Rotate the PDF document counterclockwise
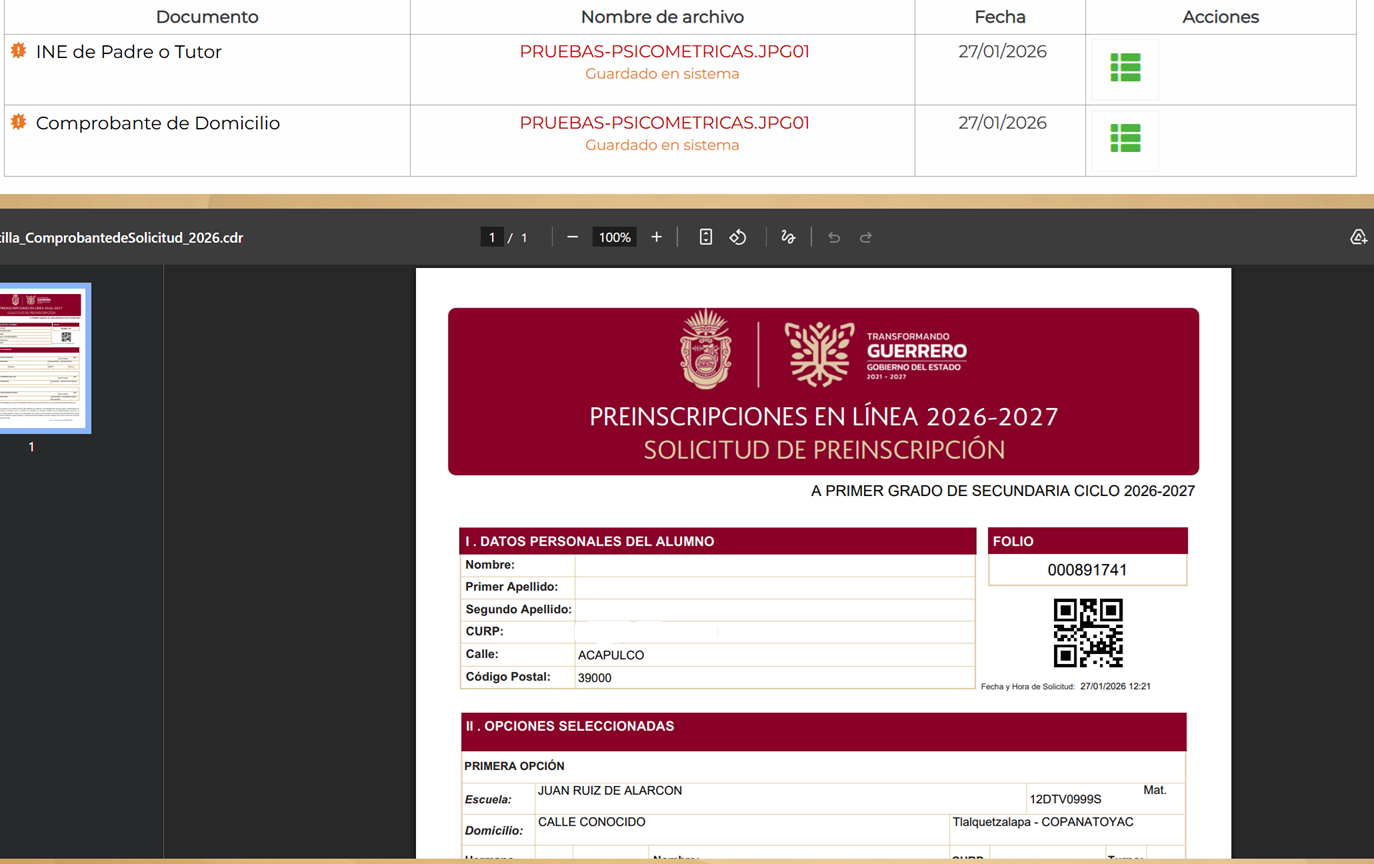 tap(738, 237)
